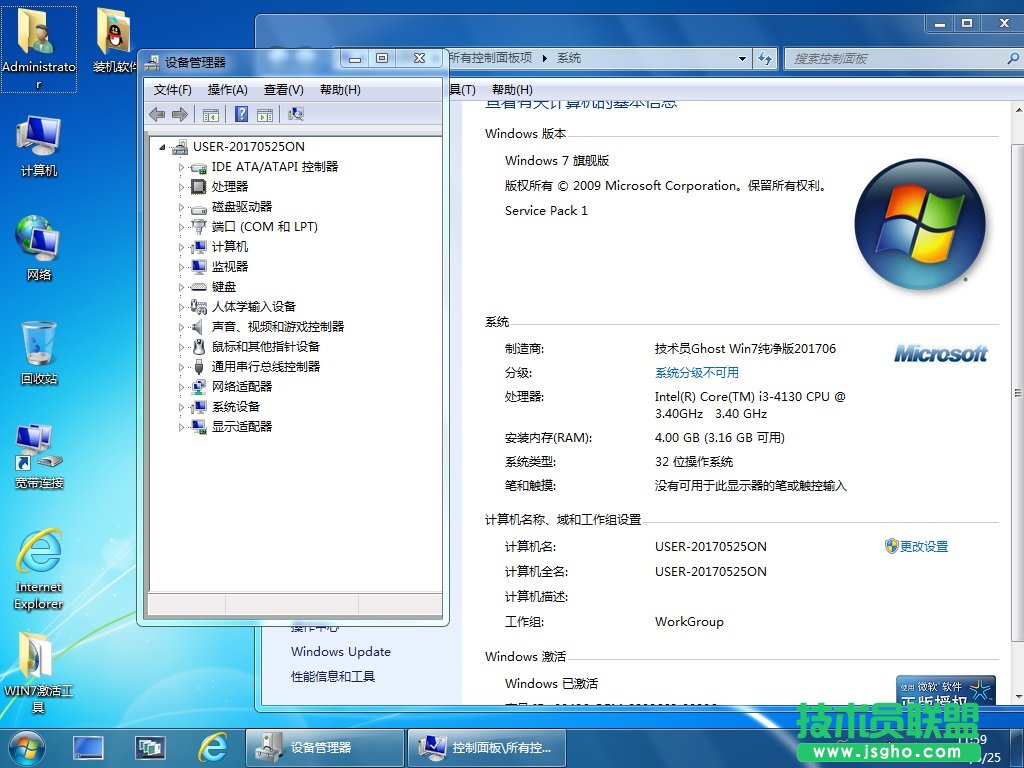Expand the 计算机 tree node in Device Manager

click(182, 248)
